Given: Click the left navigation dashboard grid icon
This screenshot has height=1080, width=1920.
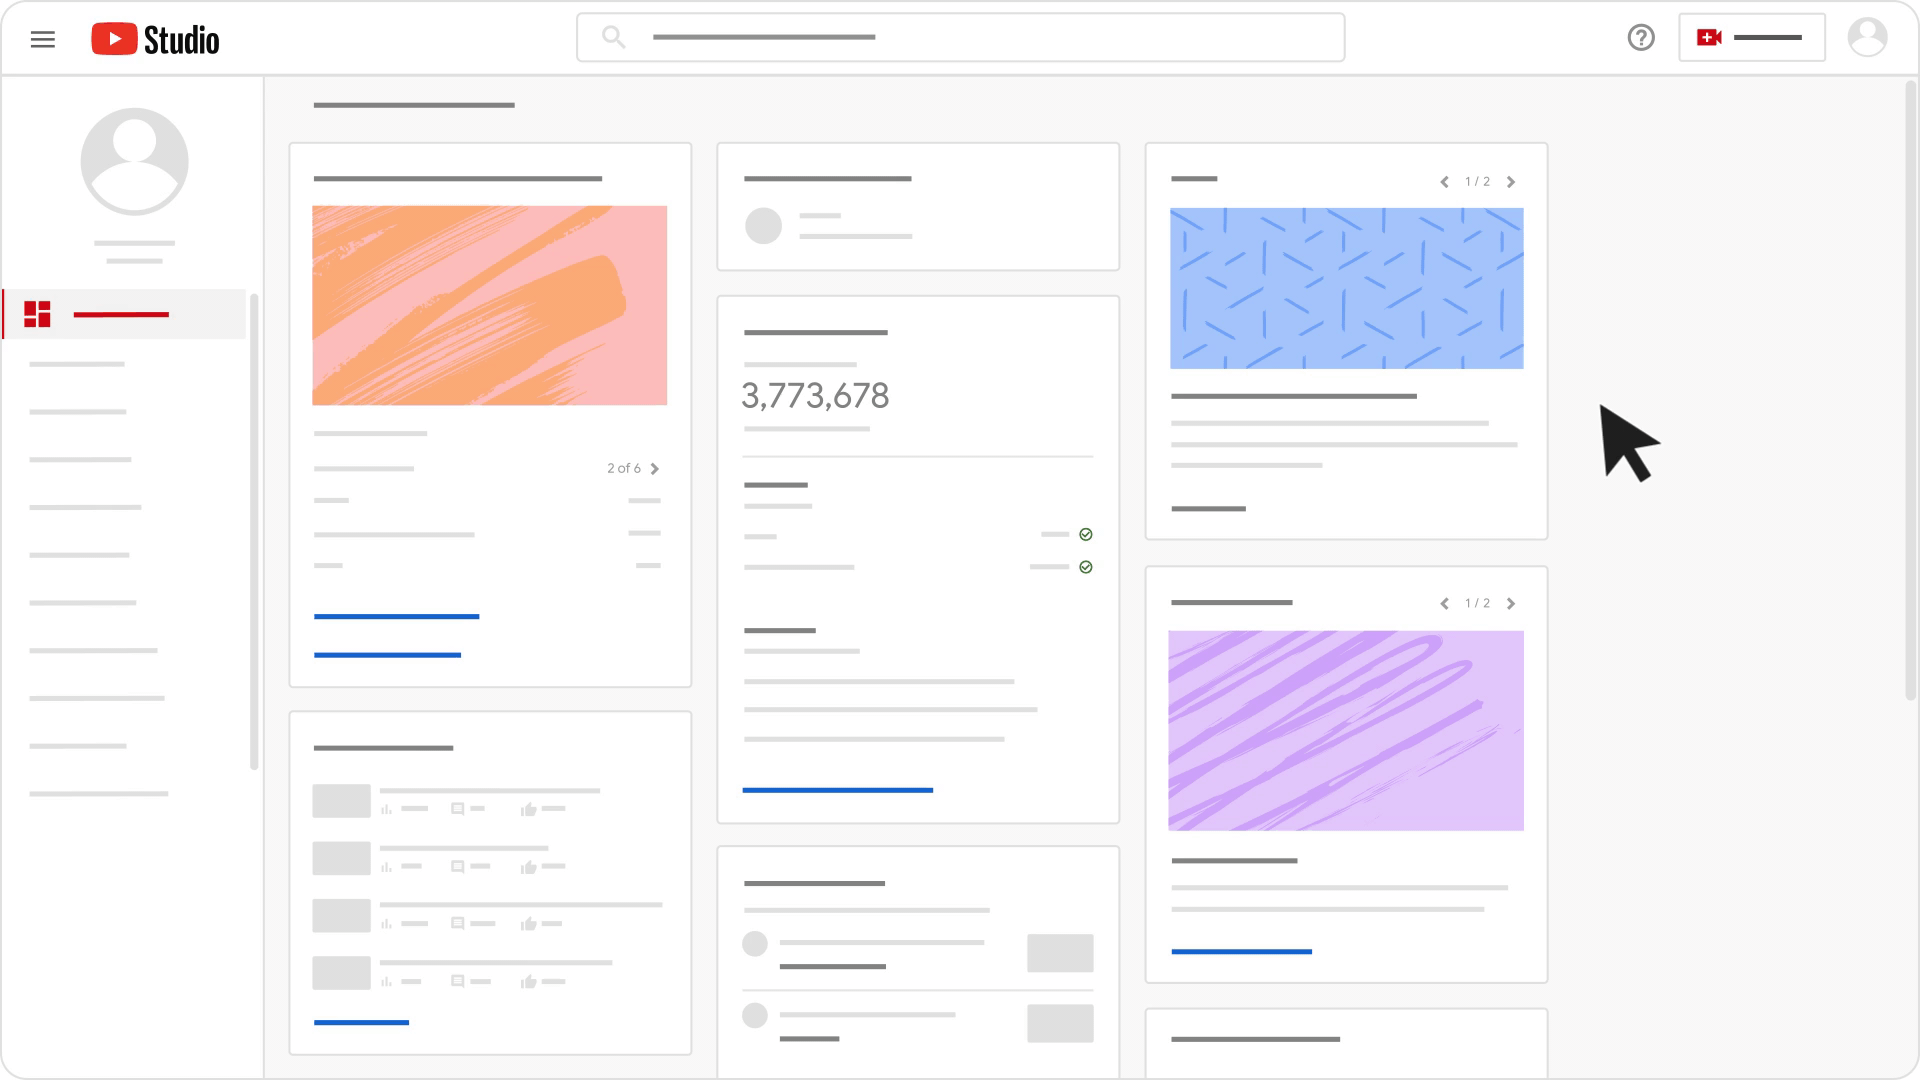Looking at the screenshot, I should [x=37, y=315].
